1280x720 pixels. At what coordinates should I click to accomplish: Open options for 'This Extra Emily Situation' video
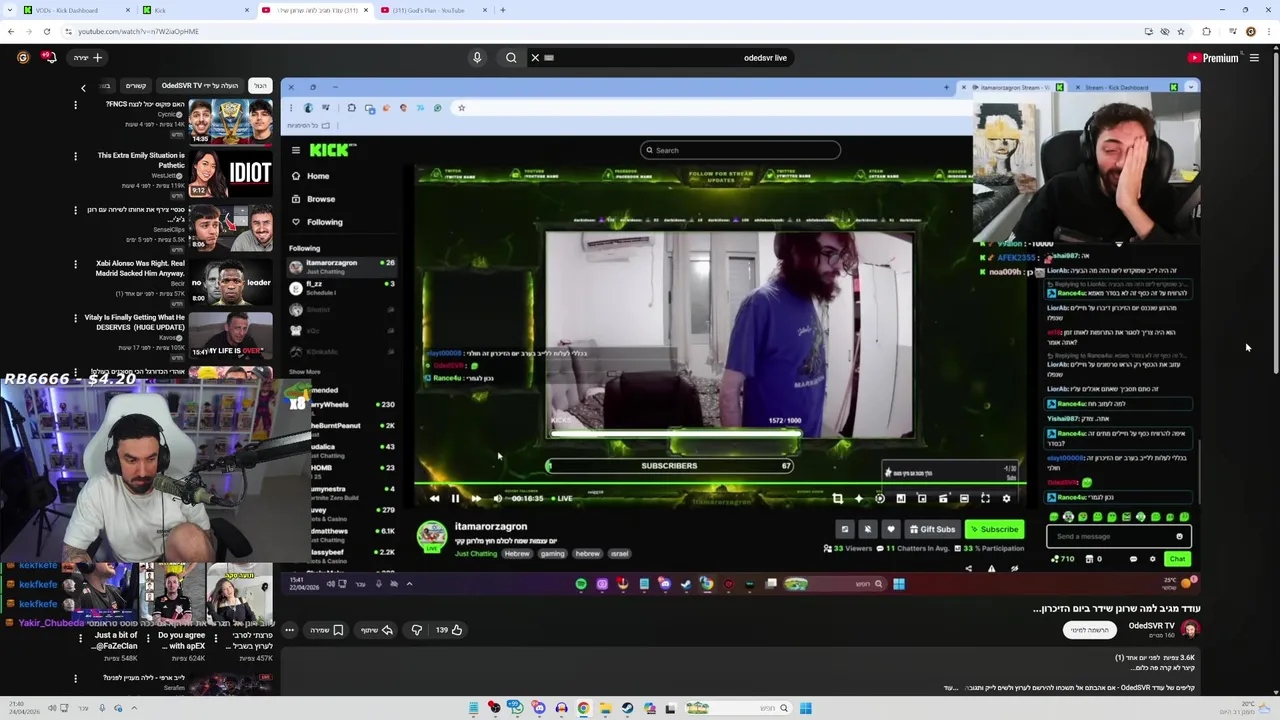75,156
